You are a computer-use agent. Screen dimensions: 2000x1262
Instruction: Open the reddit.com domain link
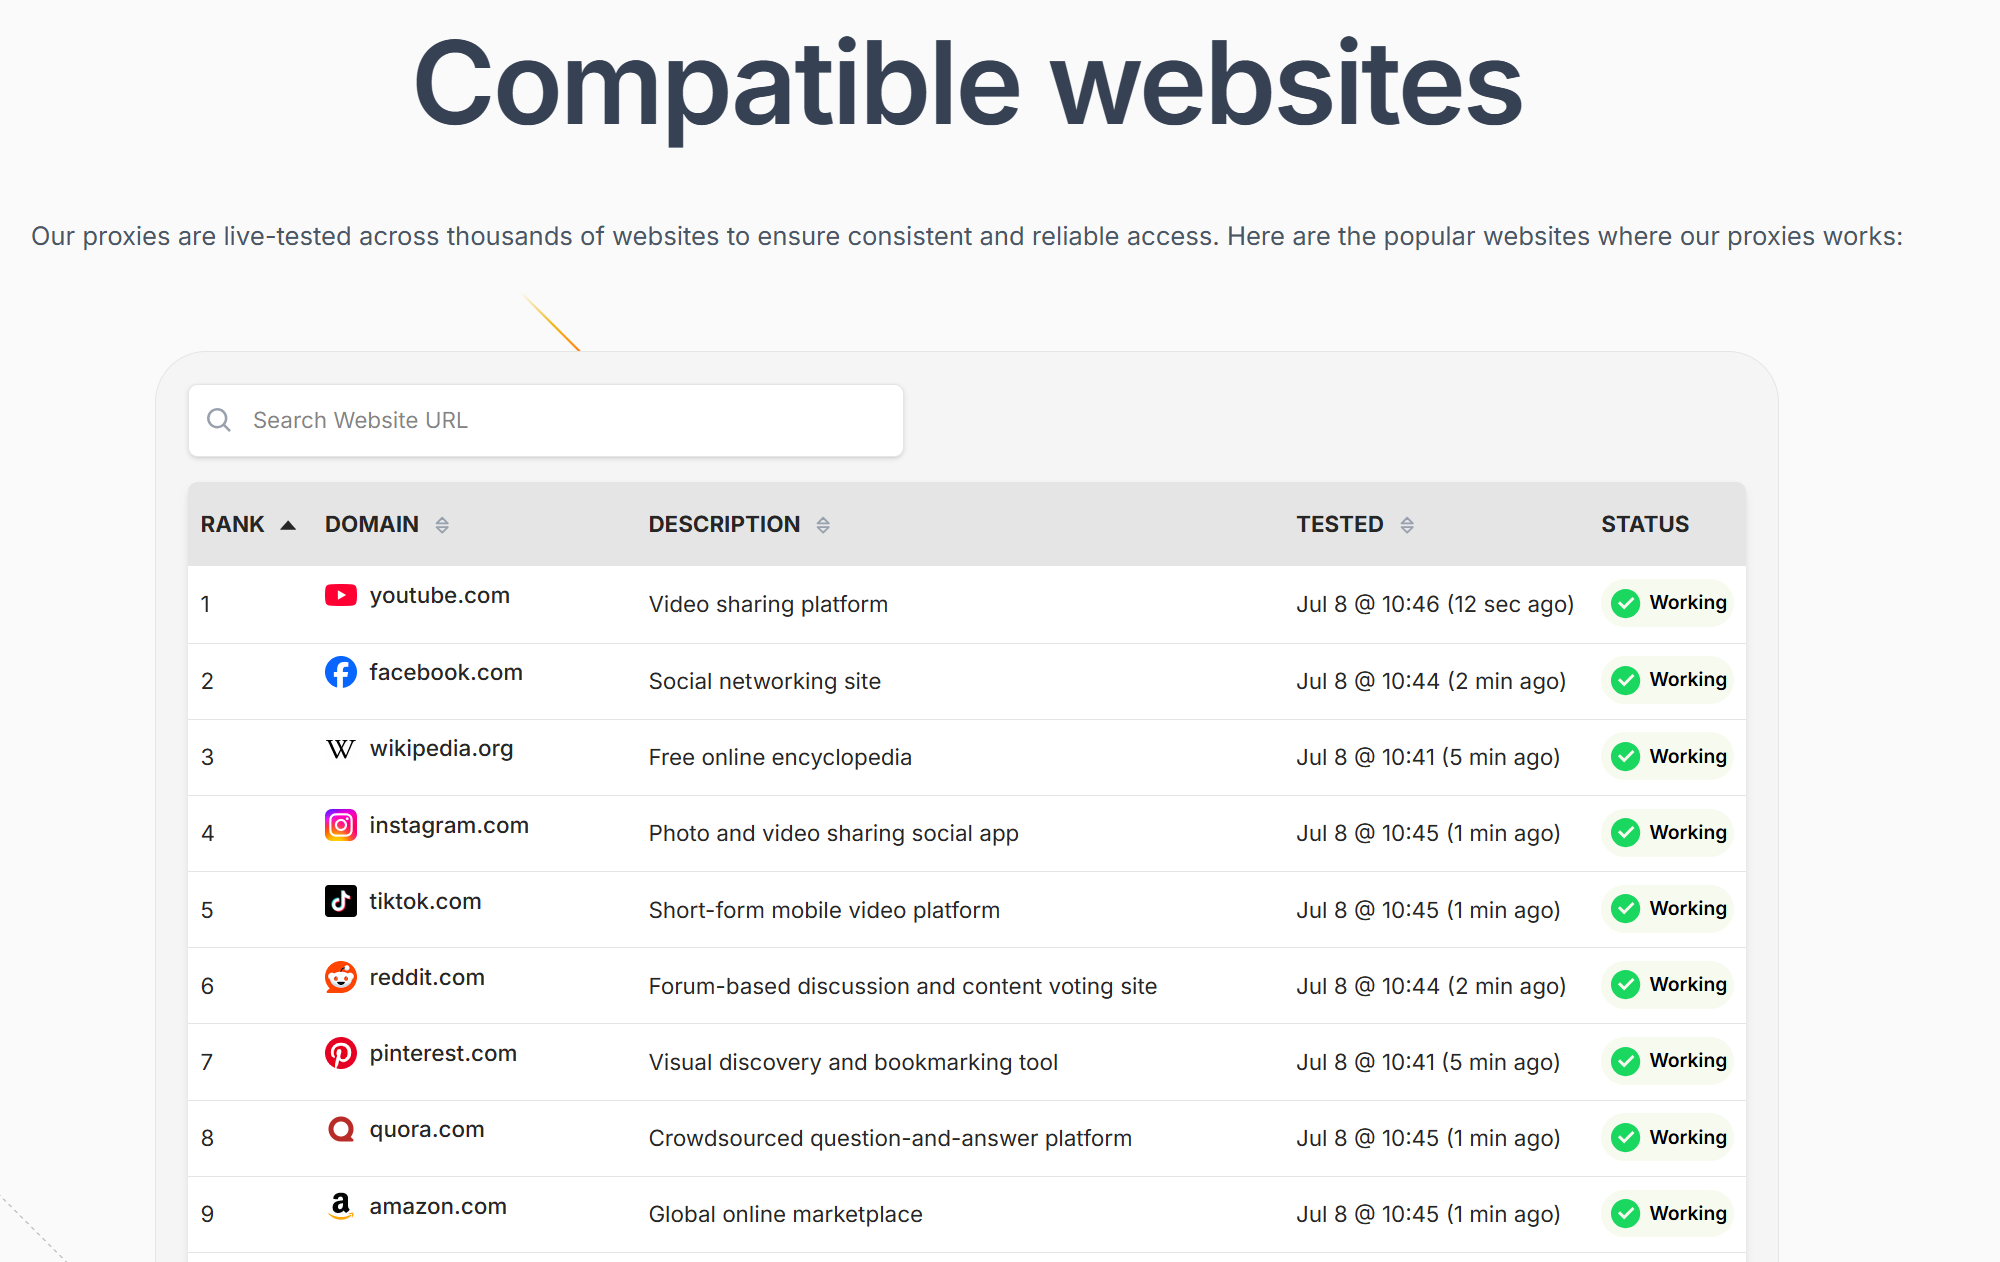pyautogui.click(x=427, y=977)
